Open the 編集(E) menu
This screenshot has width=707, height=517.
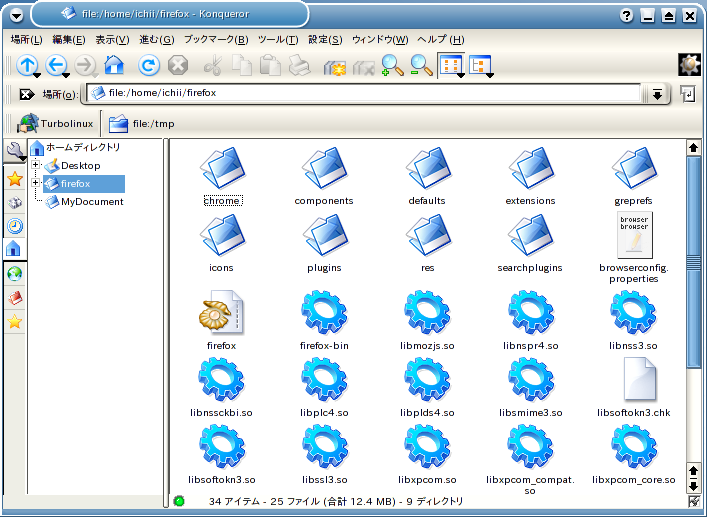tap(69, 40)
